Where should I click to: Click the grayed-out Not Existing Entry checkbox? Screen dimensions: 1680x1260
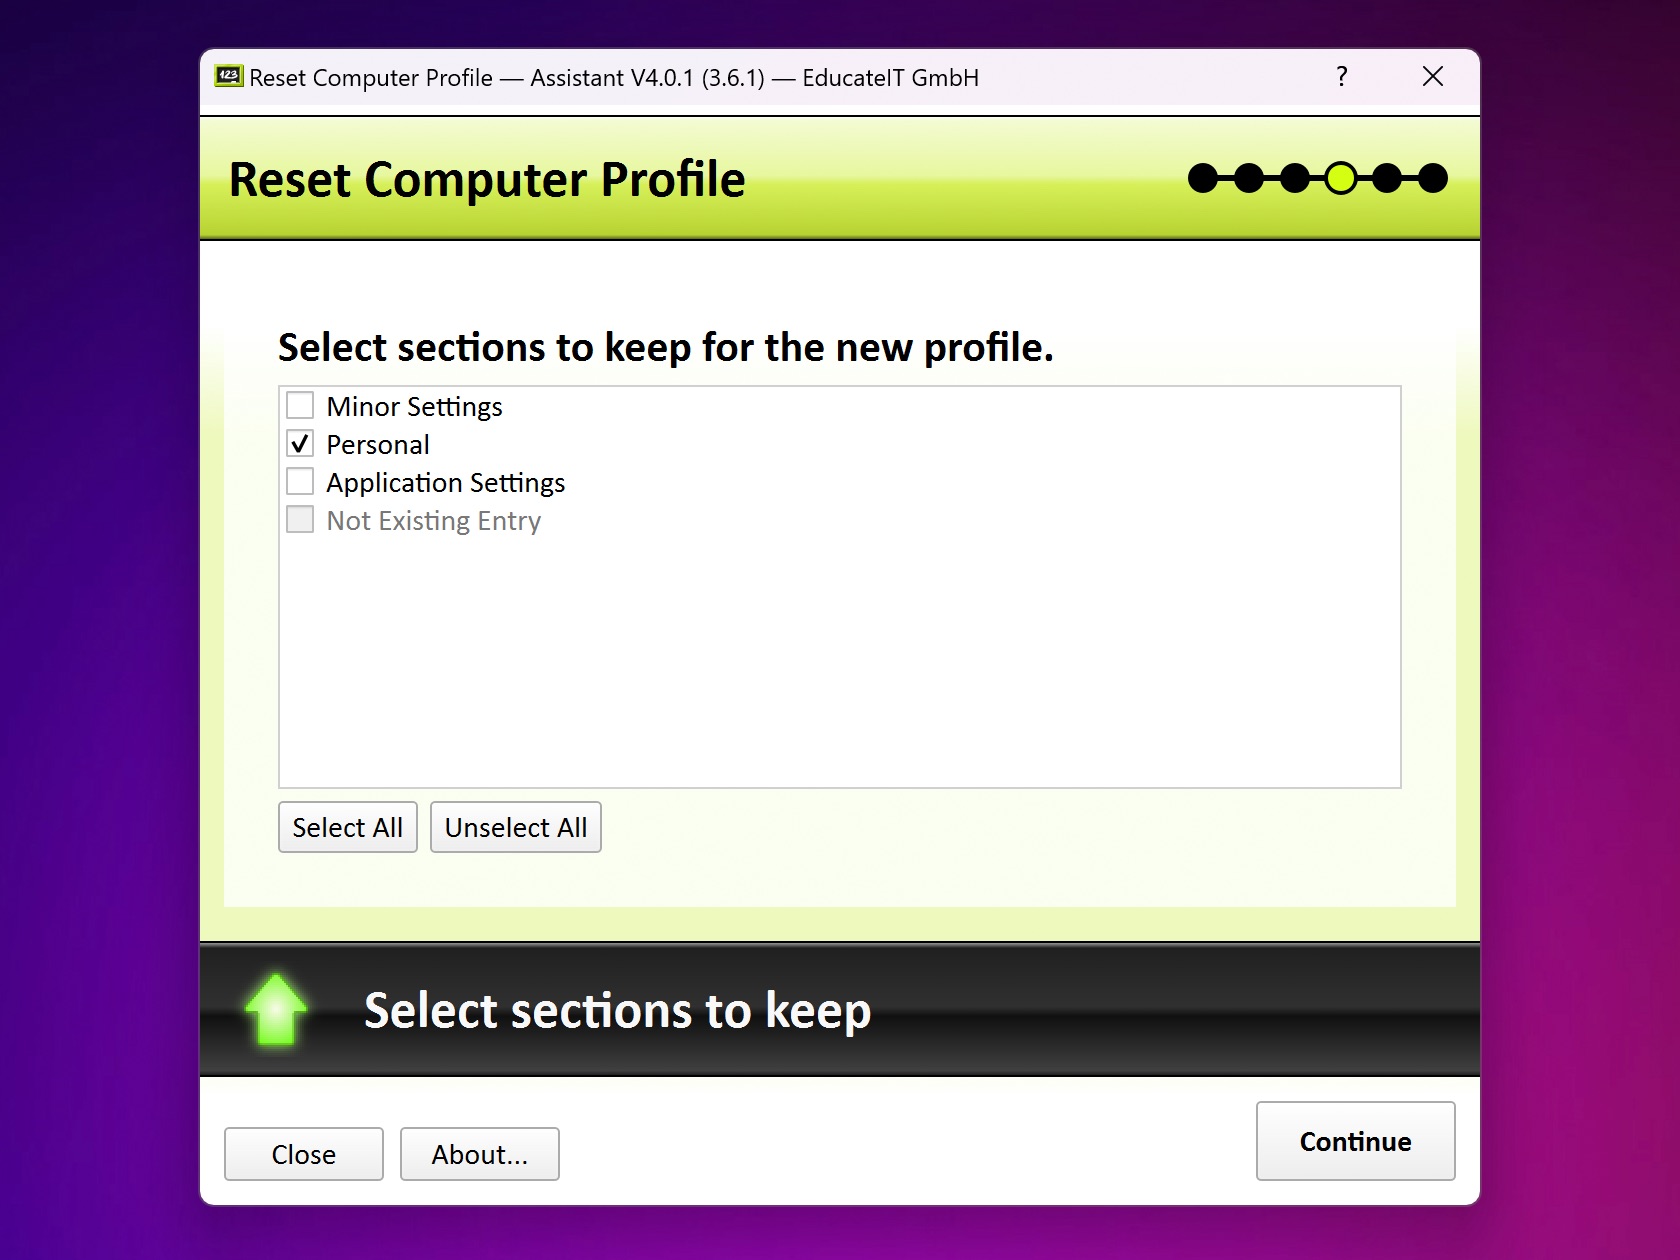pyautogui.click(x=300, y=519)
